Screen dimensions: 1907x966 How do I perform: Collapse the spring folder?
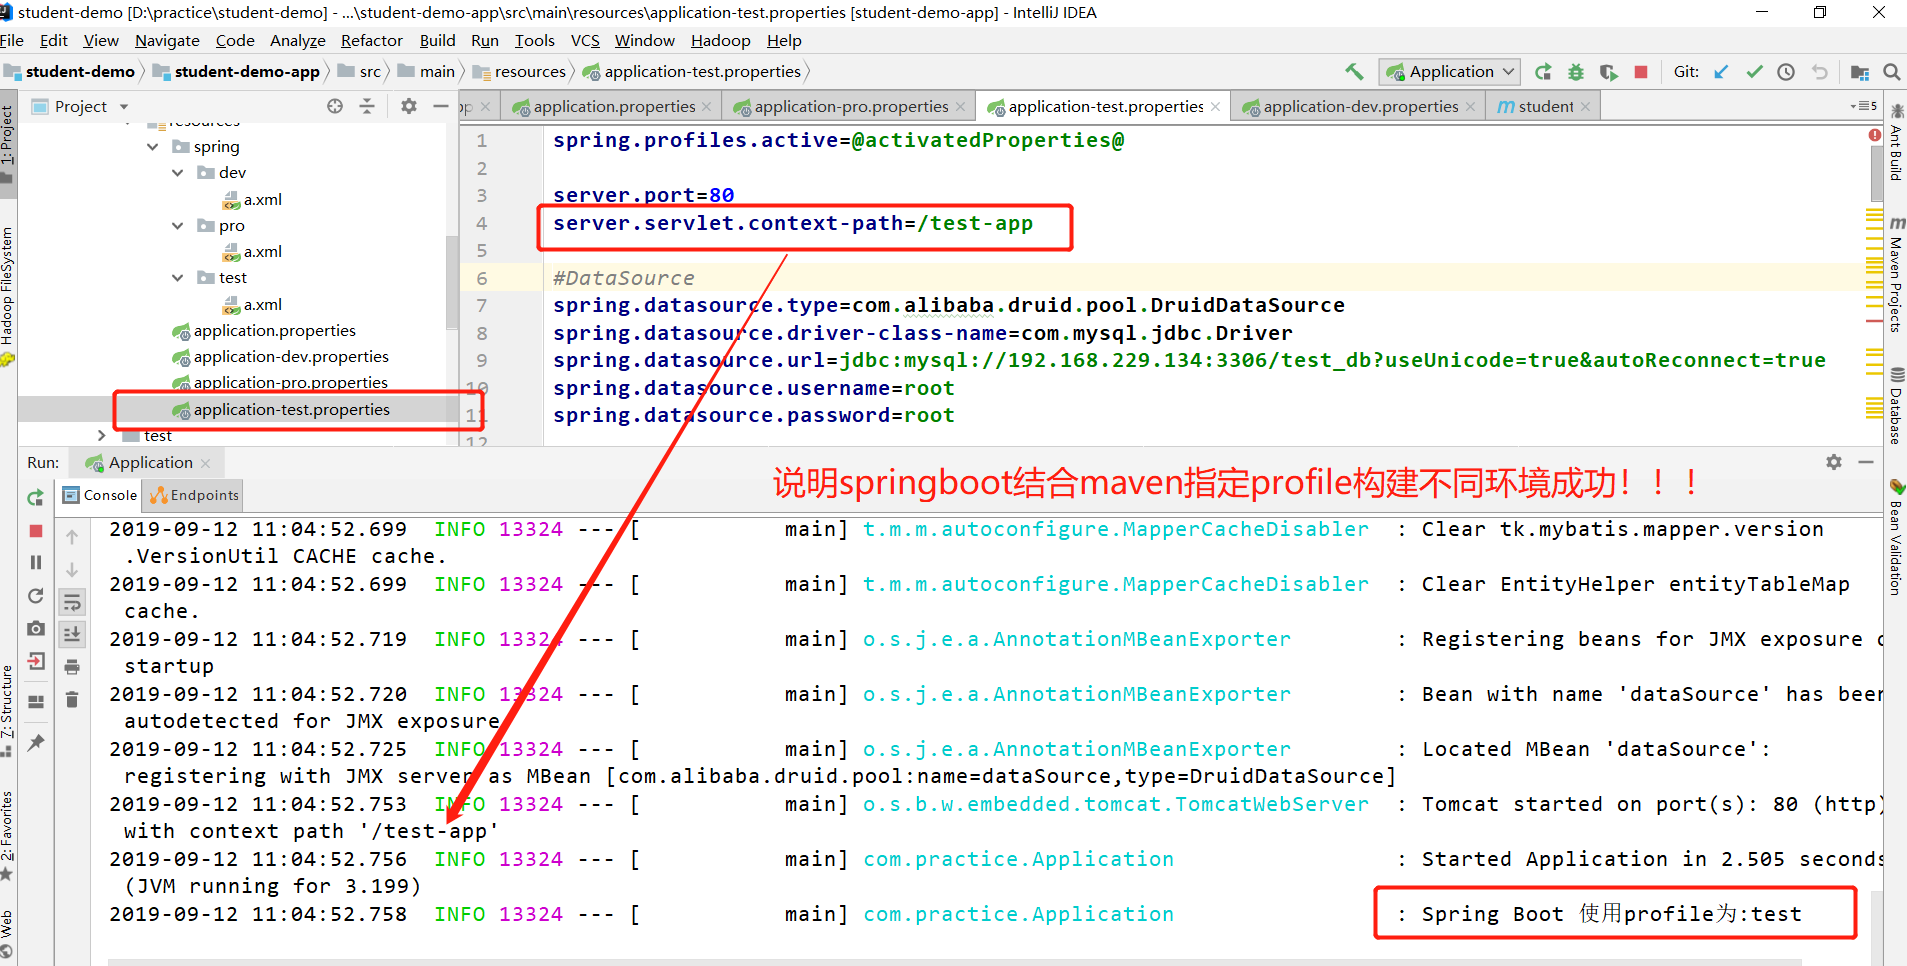[153, 147]
